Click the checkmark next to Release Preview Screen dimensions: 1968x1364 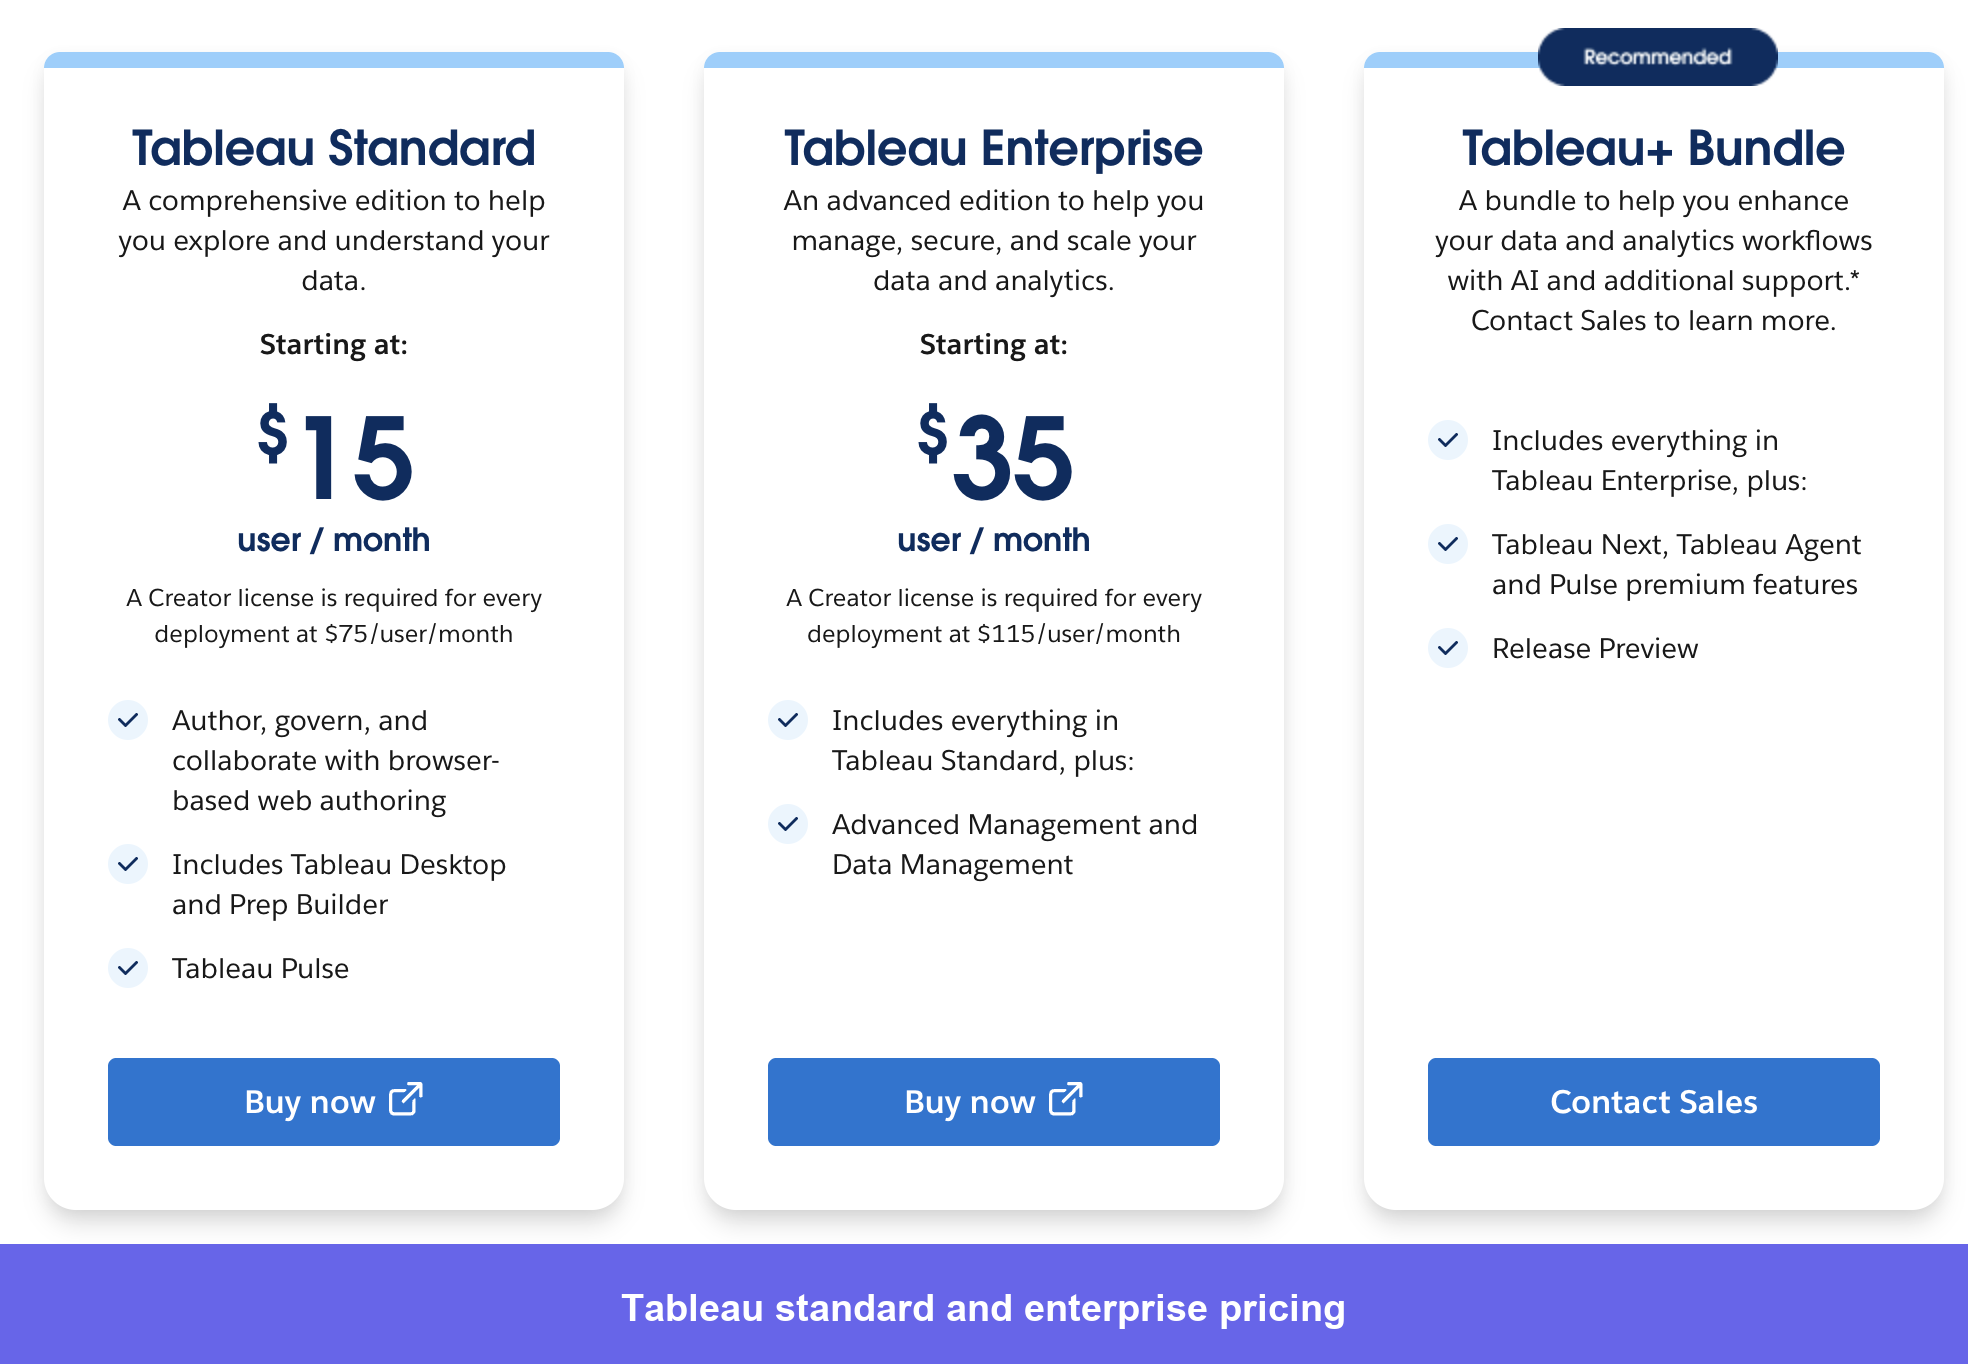point(1448,649)
